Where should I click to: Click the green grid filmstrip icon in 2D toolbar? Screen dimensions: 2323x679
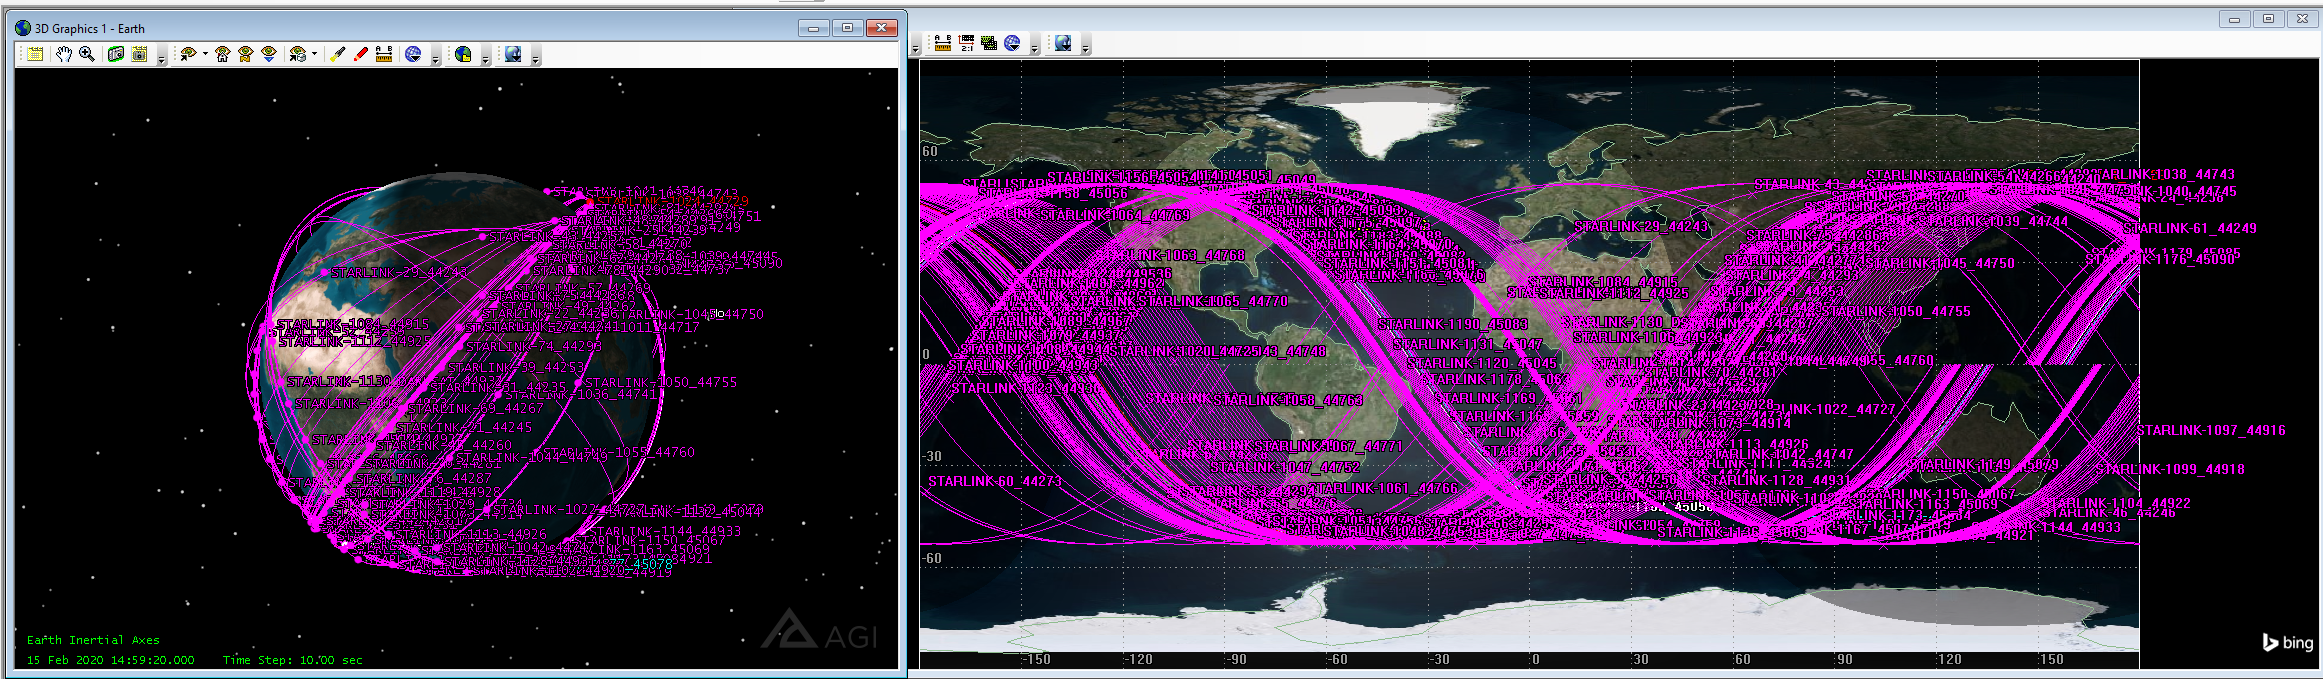tap(989, 43)
